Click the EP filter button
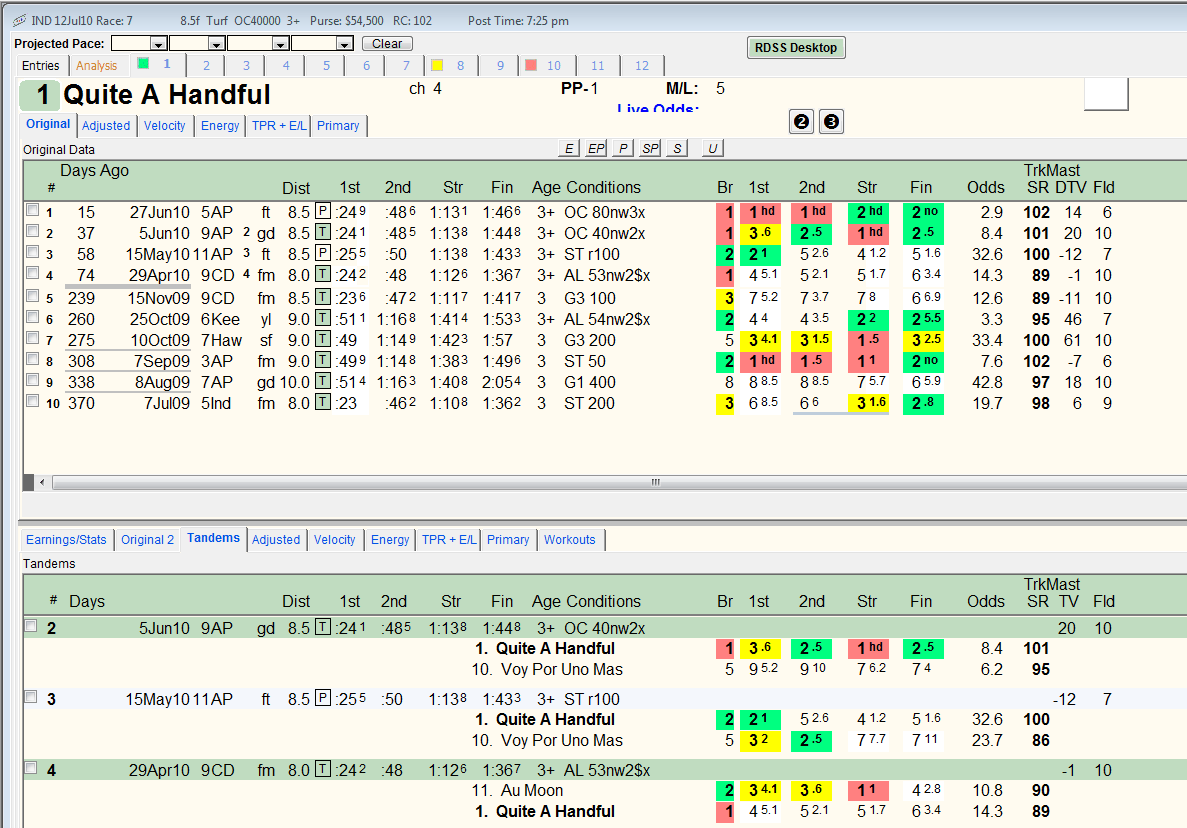Image resolution: width=1187 pixels, height=828 pixels. [597, 148]
